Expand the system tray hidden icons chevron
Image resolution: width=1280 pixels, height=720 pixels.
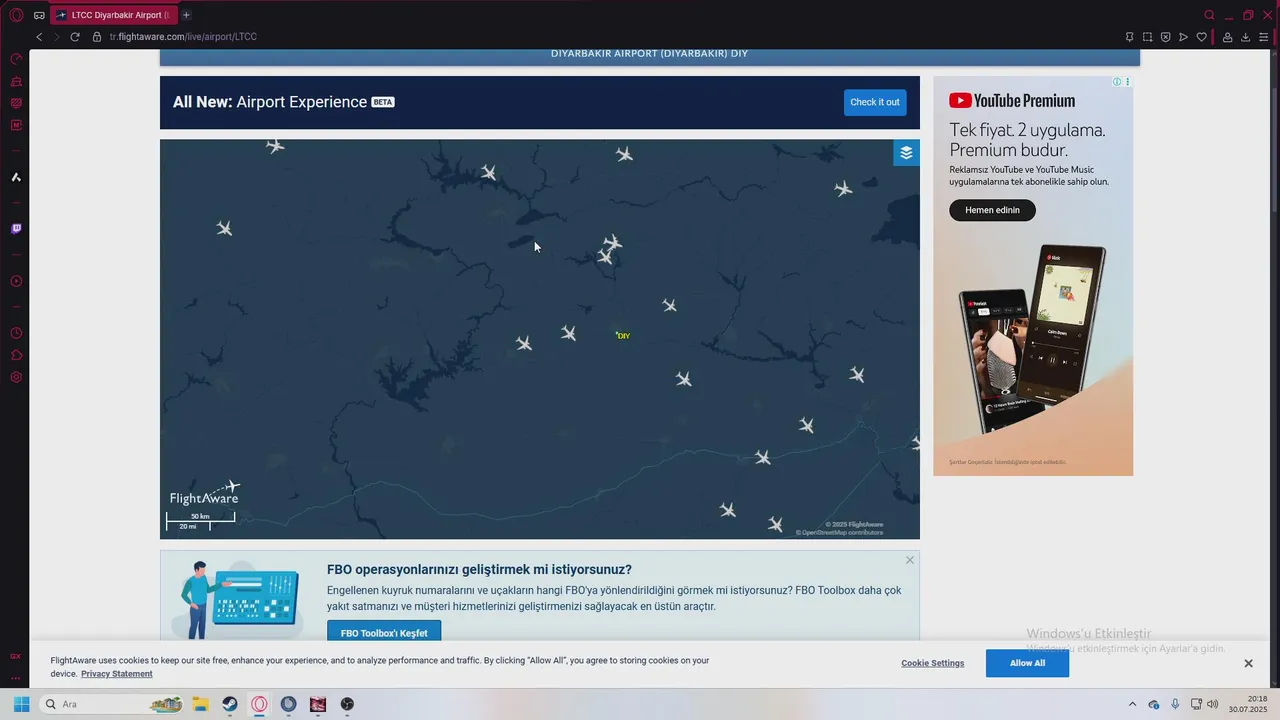pyautogui.click(x=1132, y=704)
